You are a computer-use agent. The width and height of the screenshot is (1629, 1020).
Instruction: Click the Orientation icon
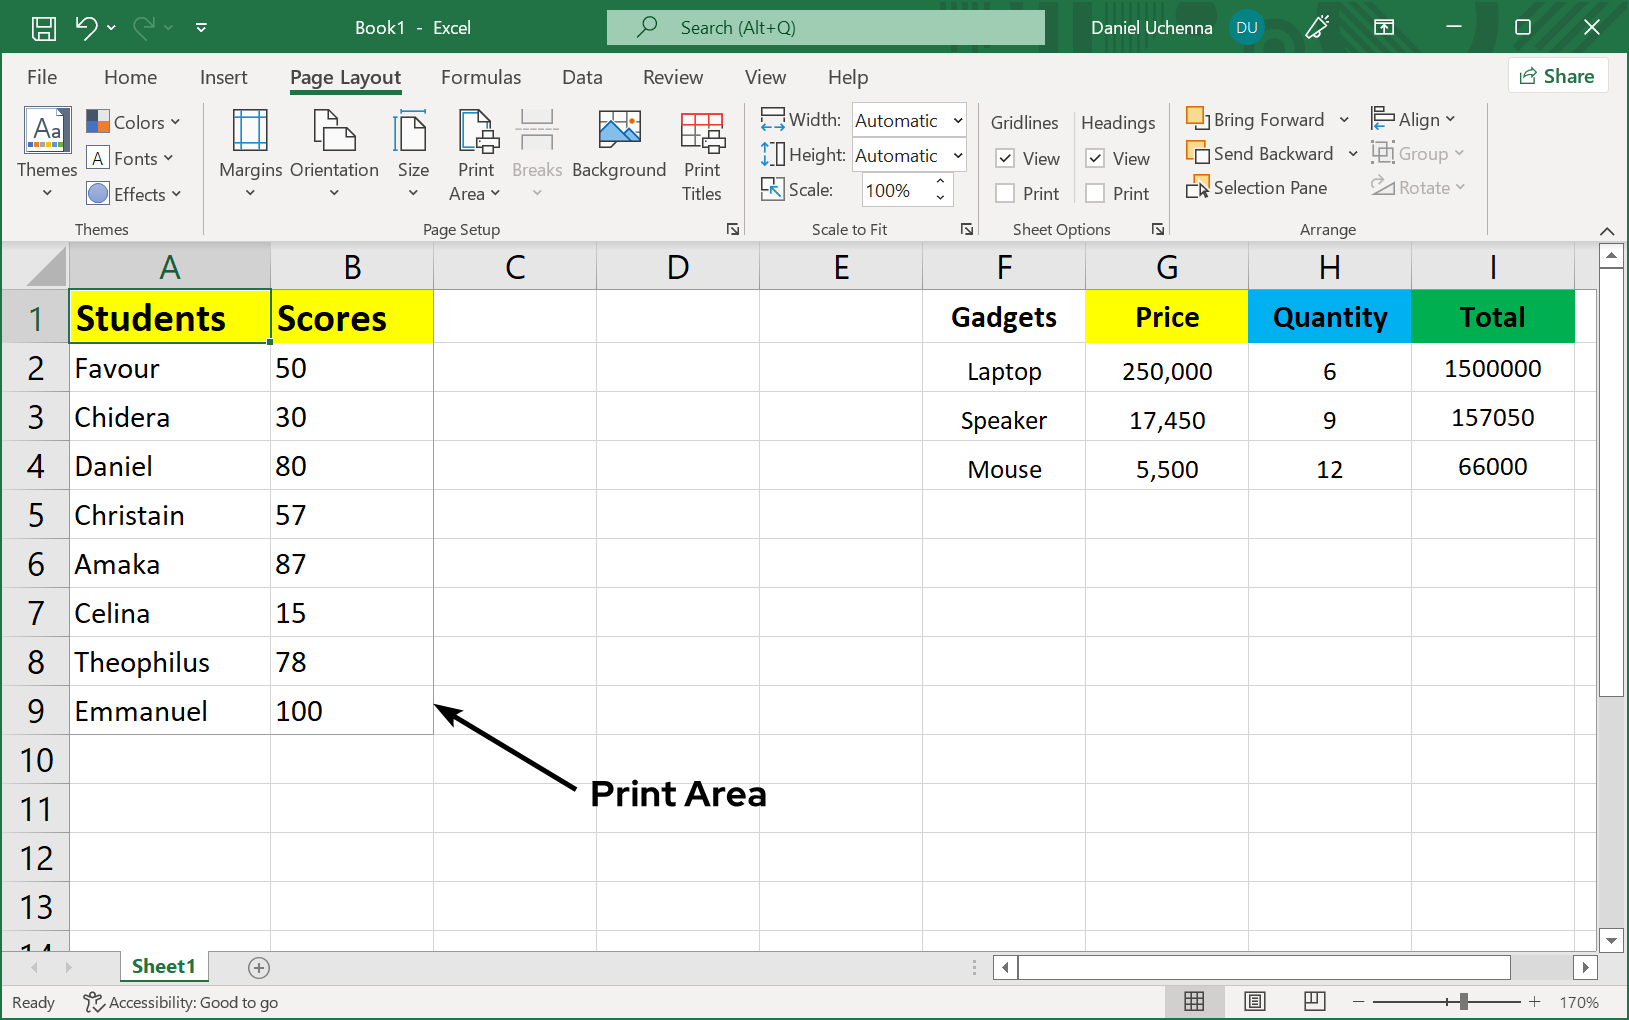pos(334,132)
